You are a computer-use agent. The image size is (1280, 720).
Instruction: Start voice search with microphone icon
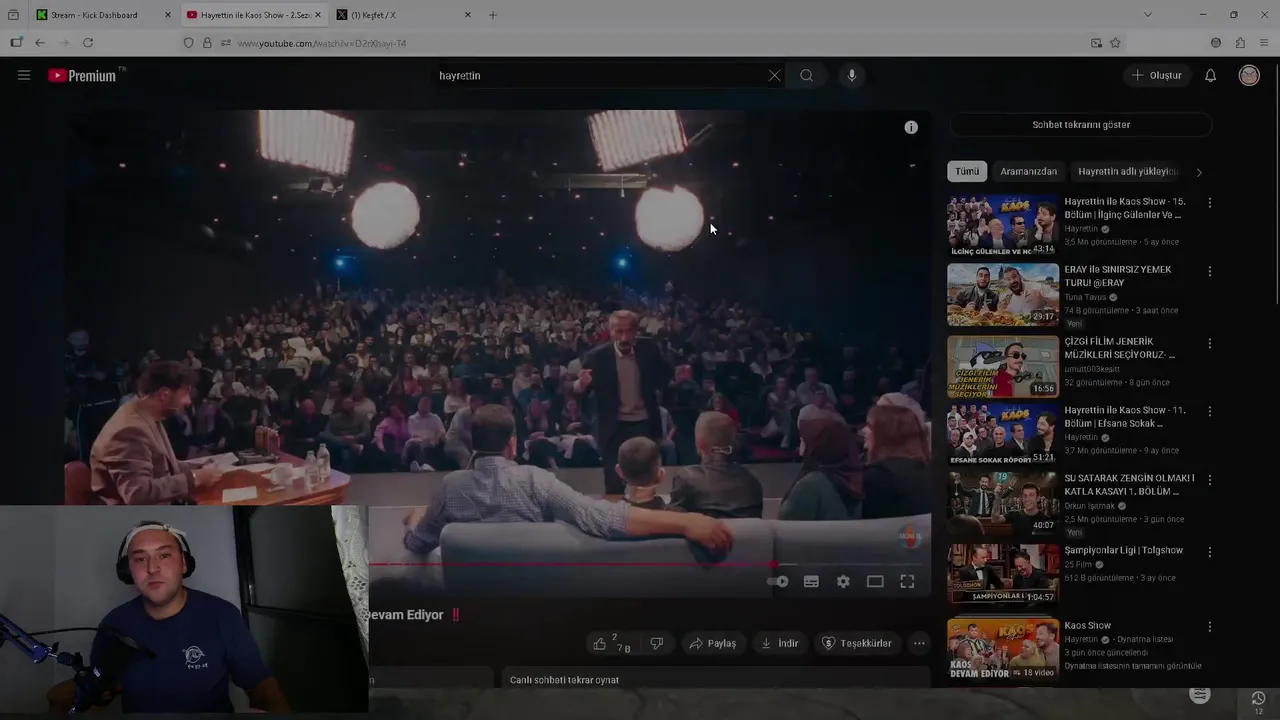pos(851,75)
